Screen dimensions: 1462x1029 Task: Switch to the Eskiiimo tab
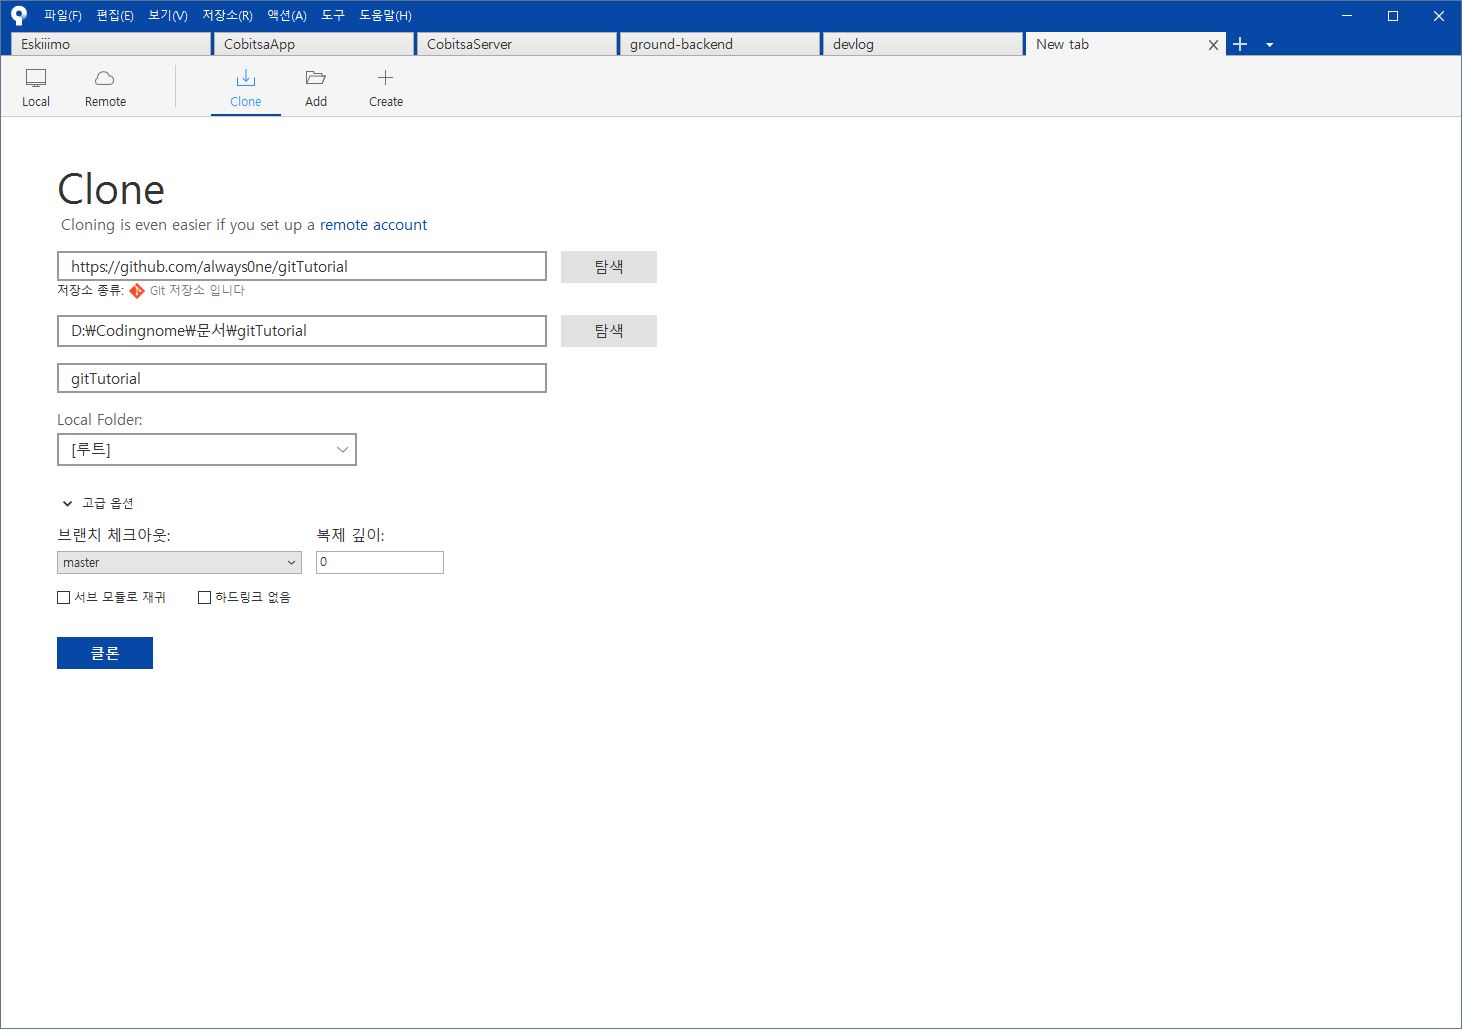pos(110,44)
